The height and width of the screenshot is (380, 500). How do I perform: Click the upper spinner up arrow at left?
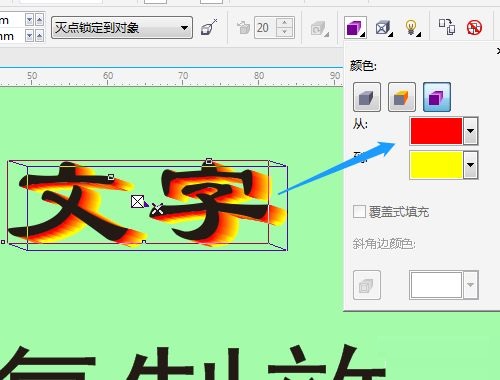tap(39, 20)
